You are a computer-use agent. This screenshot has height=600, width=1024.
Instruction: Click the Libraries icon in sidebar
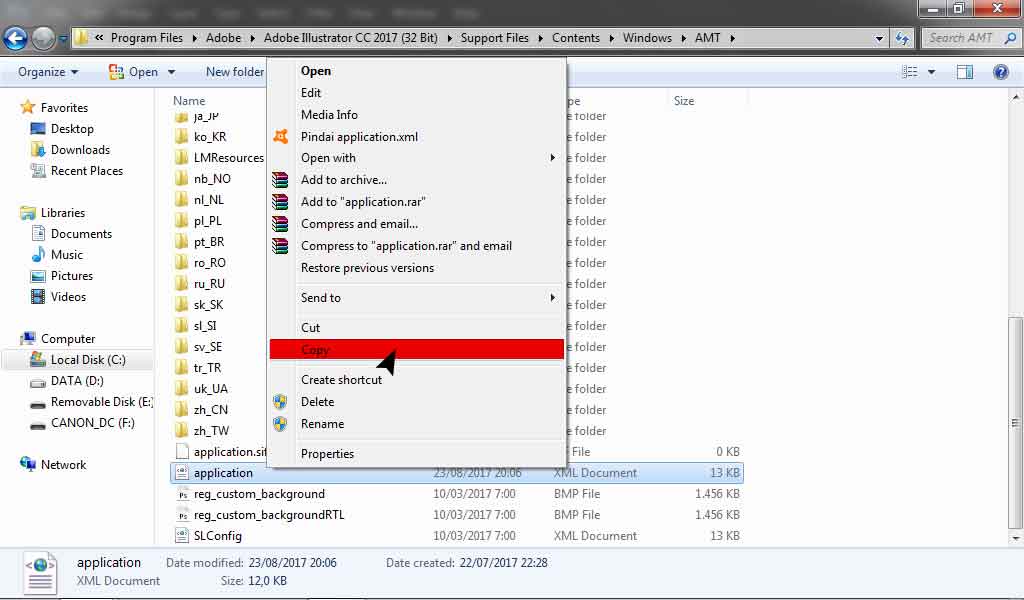coord(27,213)
